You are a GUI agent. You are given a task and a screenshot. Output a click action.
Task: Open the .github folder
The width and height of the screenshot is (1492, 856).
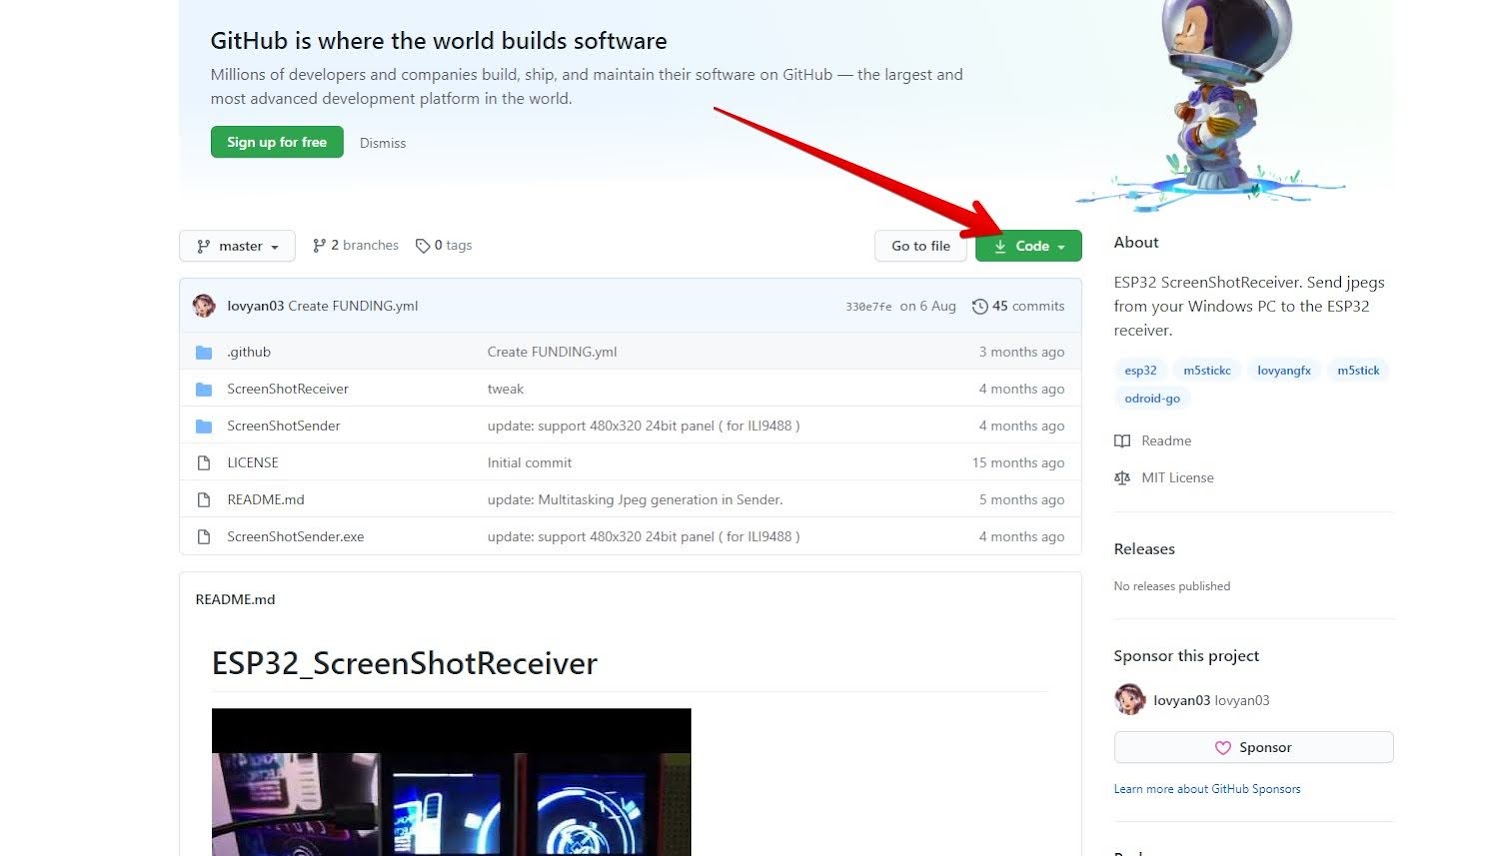click(x=249, y=352)
